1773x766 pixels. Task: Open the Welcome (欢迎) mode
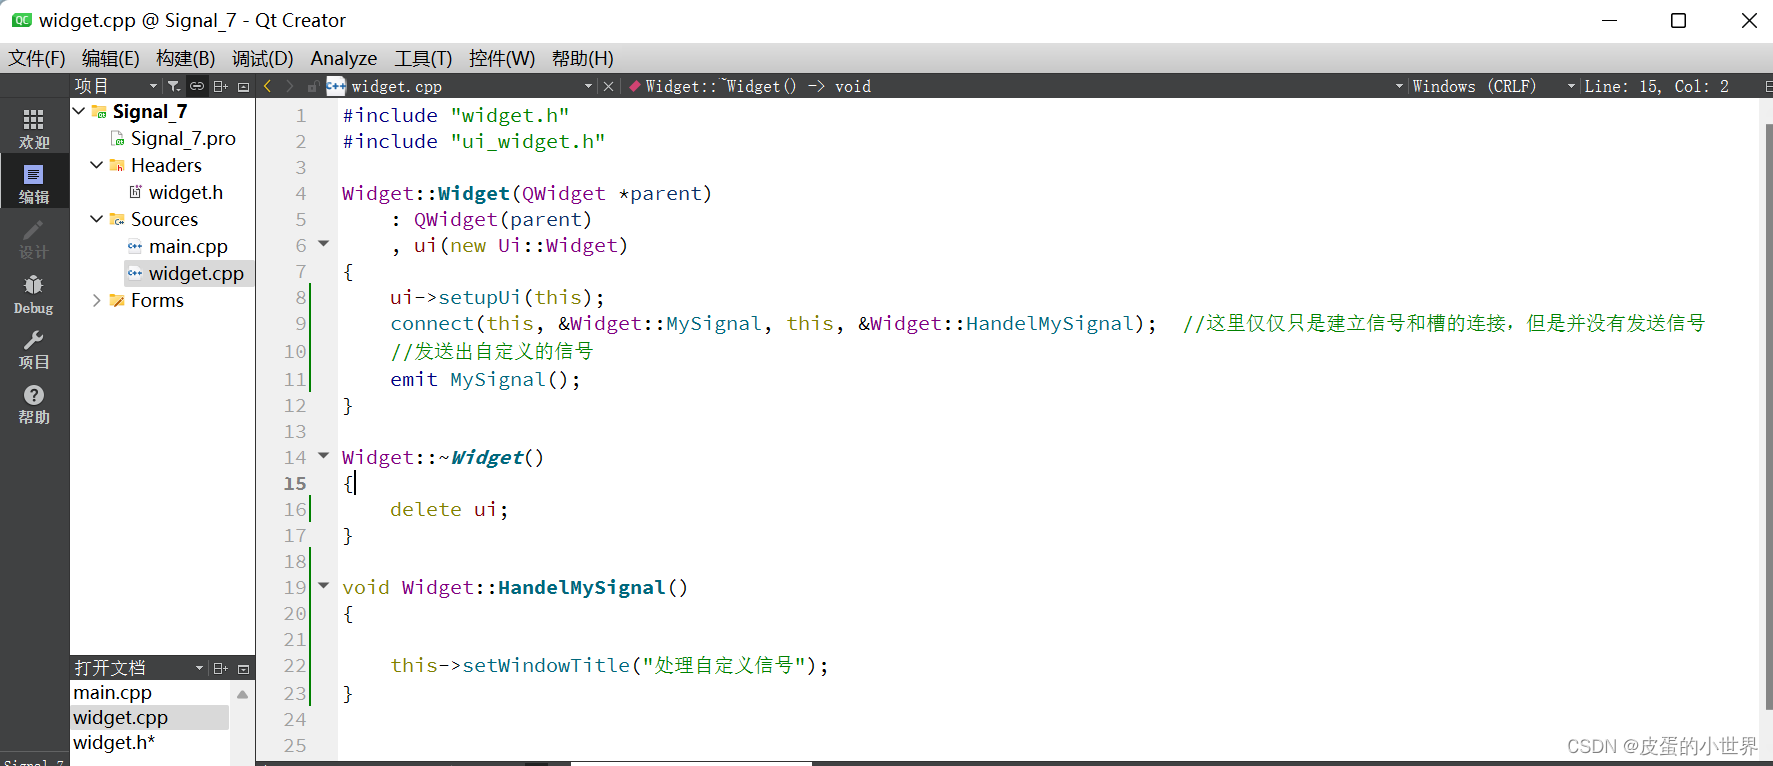[34, 130]
